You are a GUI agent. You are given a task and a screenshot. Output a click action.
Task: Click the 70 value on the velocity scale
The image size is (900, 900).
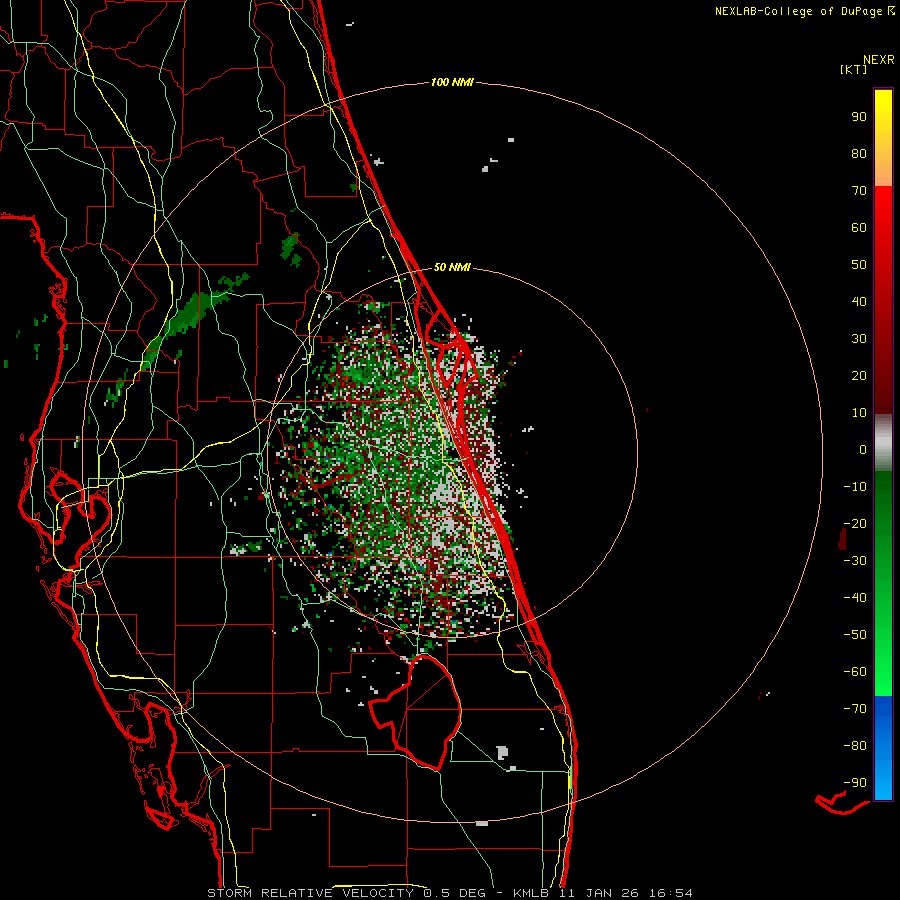859,191
